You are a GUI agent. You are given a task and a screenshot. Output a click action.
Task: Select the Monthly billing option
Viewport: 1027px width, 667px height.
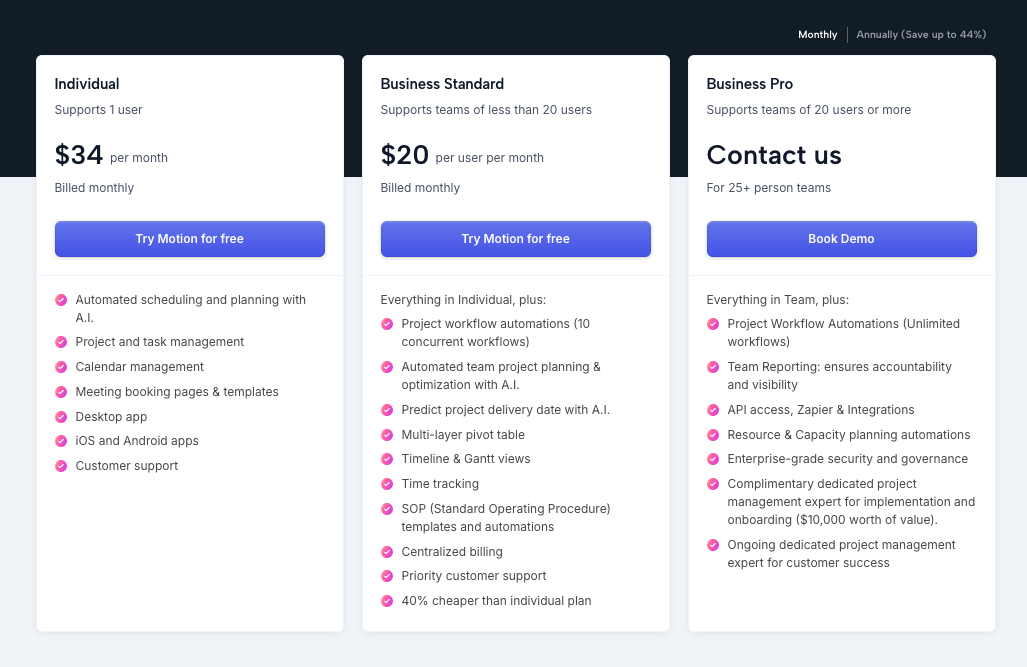click(817, 34)
